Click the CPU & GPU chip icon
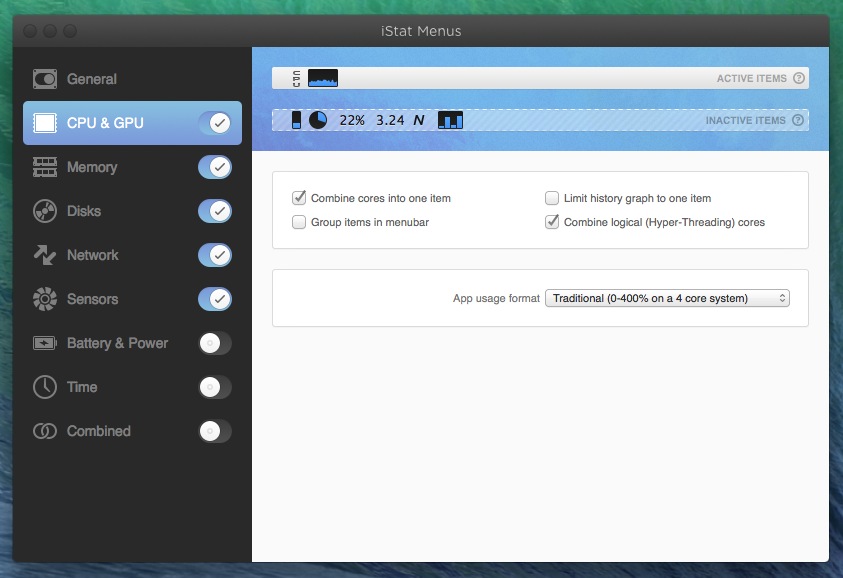 coord(45,123)
